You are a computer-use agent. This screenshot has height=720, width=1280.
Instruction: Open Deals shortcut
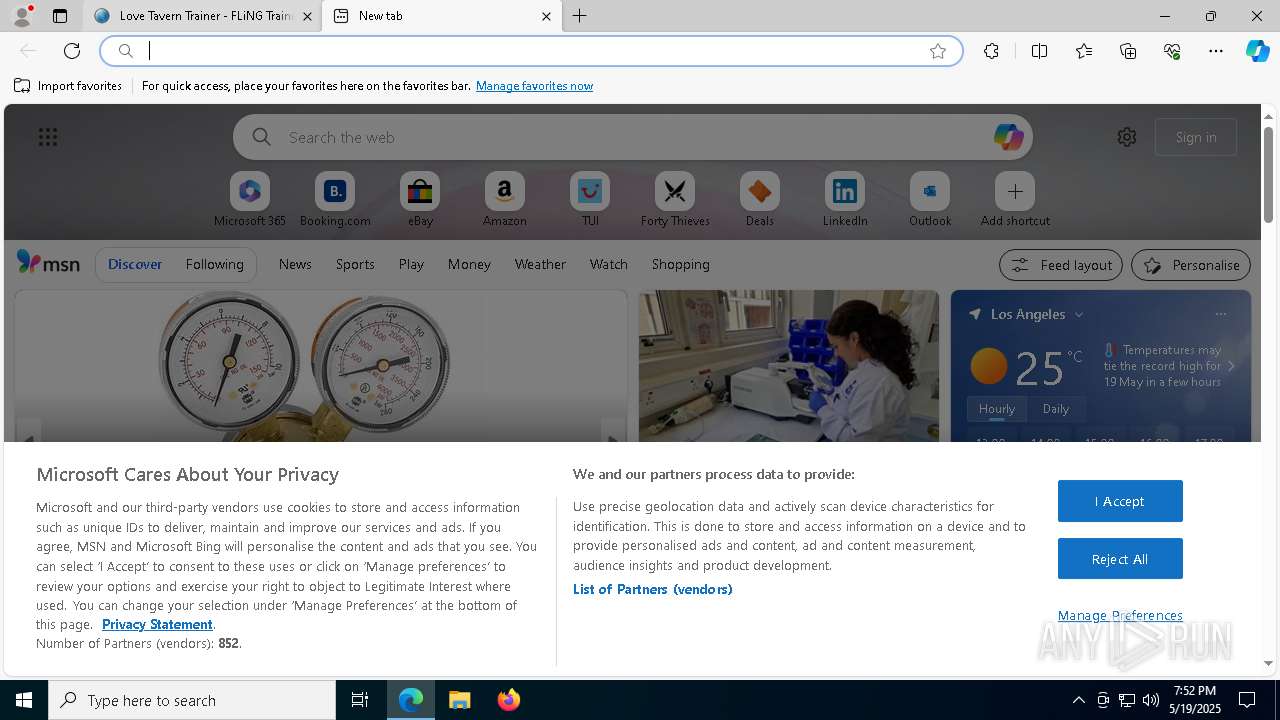[x=760, y=200]
